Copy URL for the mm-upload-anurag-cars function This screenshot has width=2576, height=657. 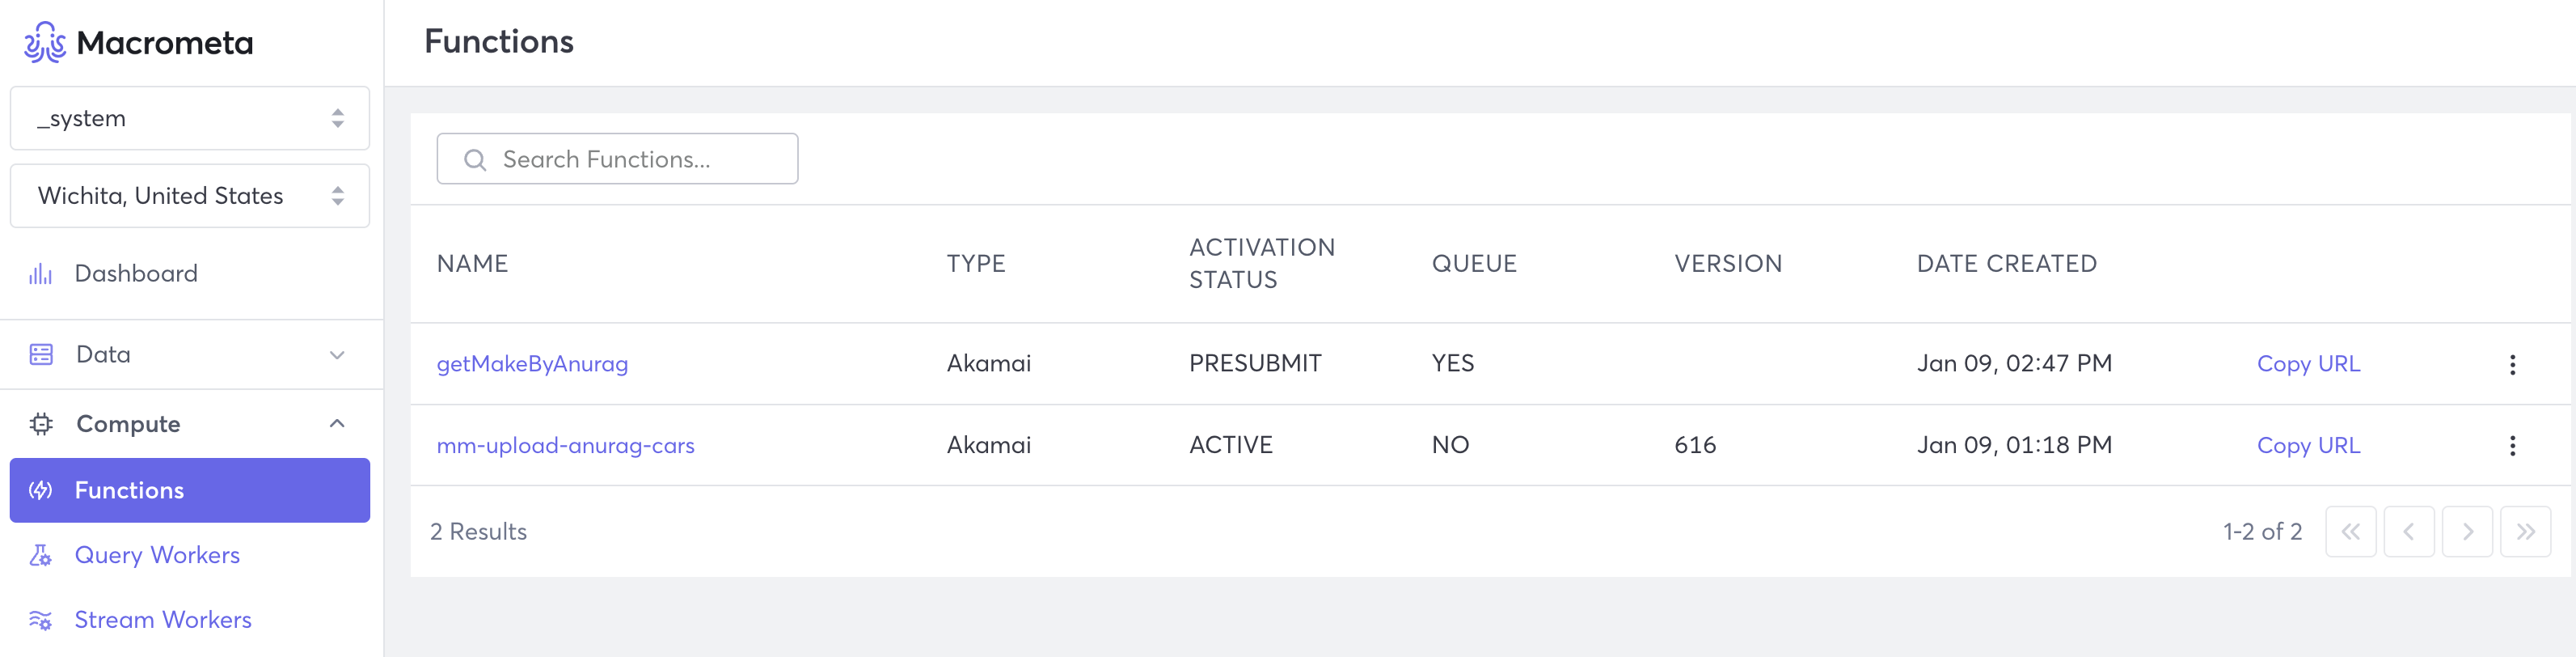[x=2308, y=445]
